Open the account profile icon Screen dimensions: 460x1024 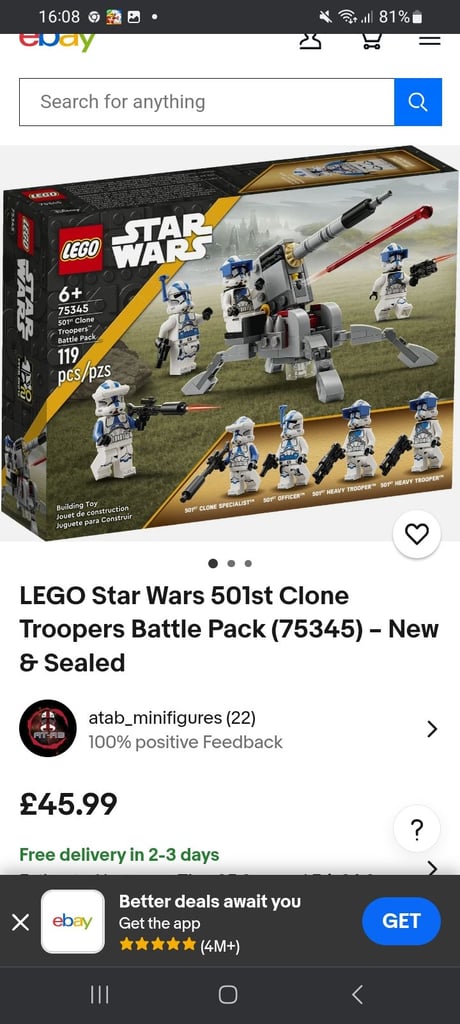pyautogui.click(x=311, y=41)
